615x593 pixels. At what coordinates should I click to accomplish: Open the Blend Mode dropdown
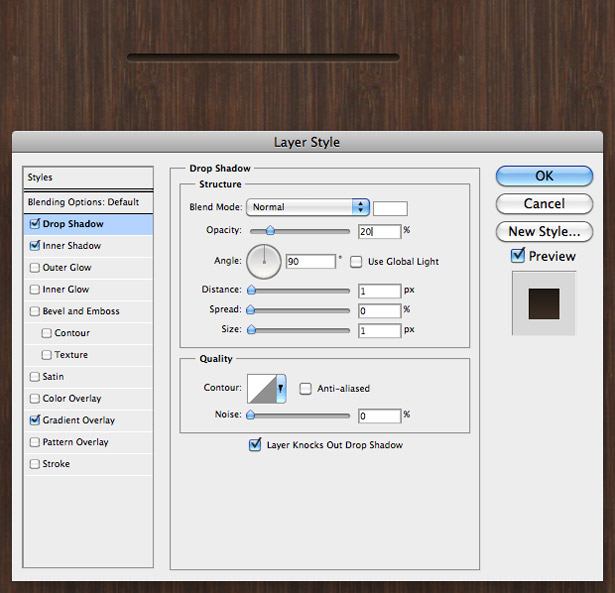coord(308,207)
